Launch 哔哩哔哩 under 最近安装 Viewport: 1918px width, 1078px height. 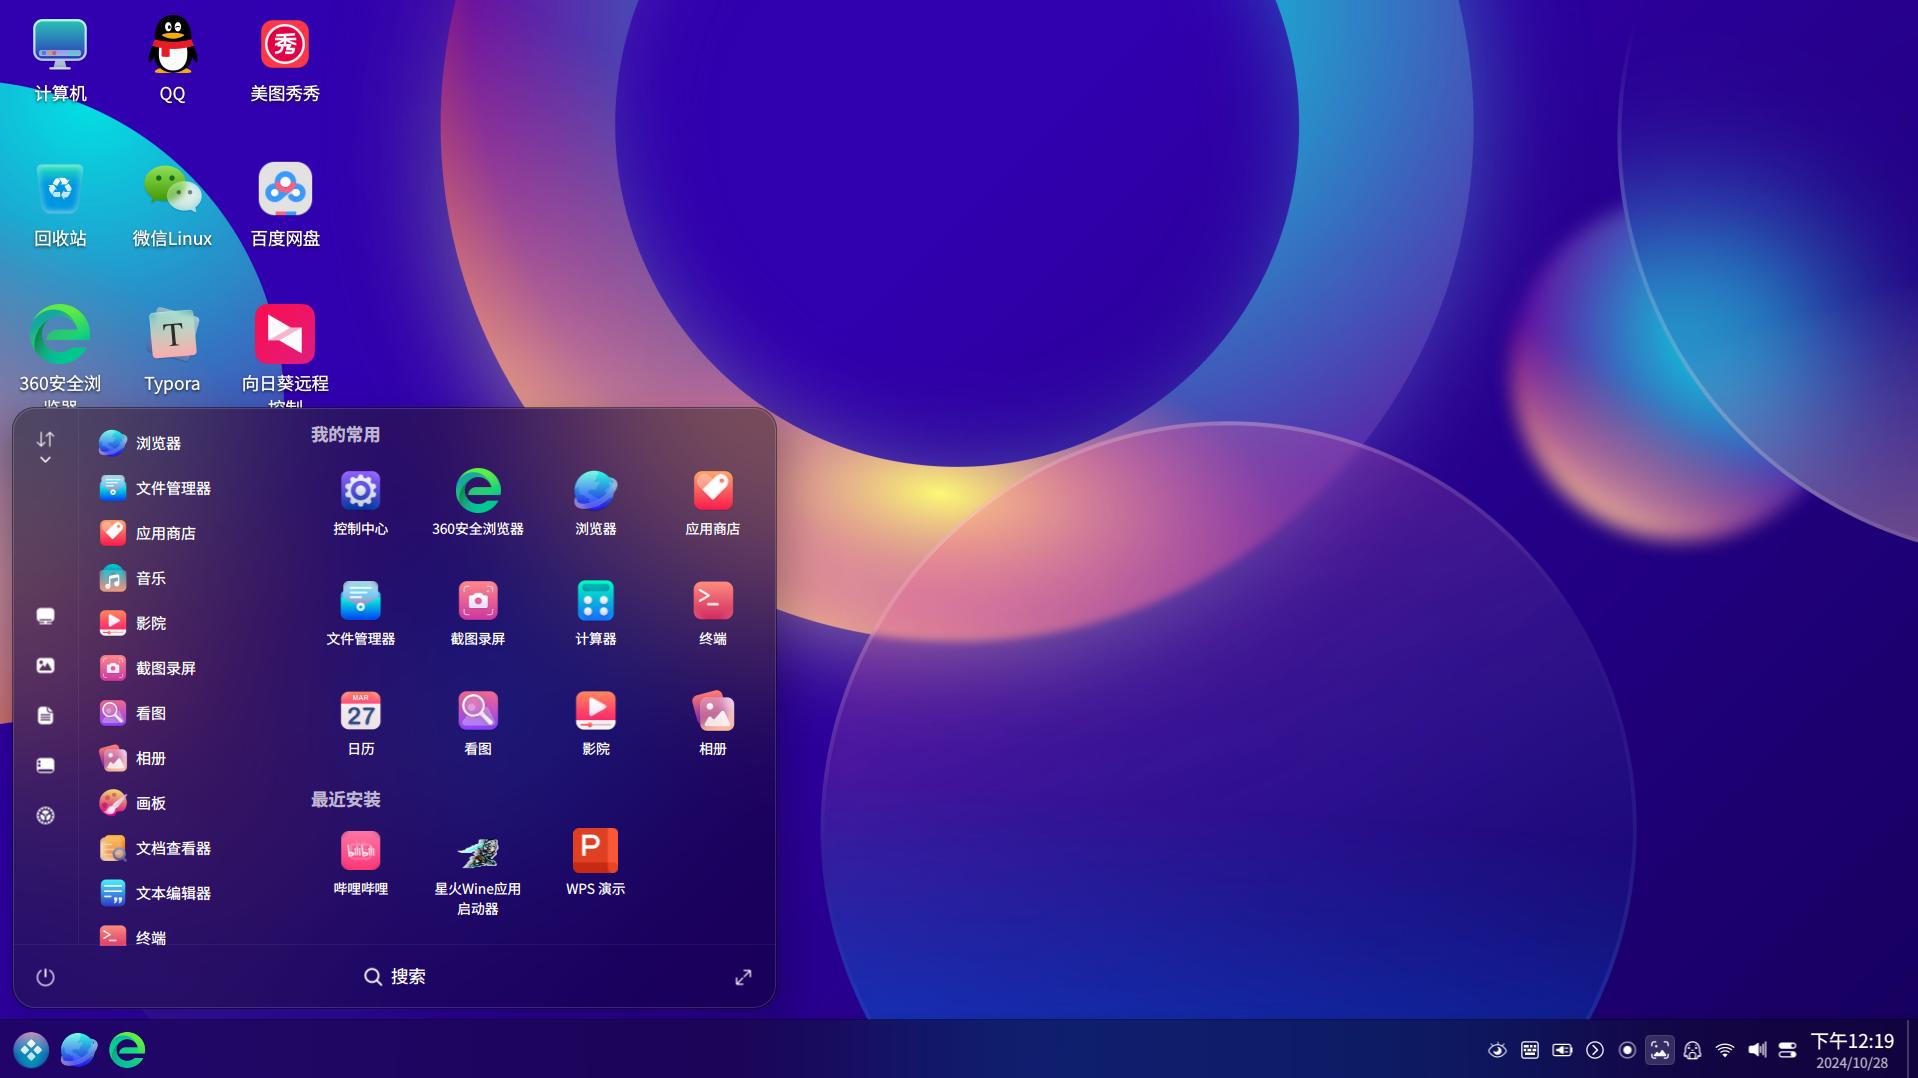[x=360, y=862]
